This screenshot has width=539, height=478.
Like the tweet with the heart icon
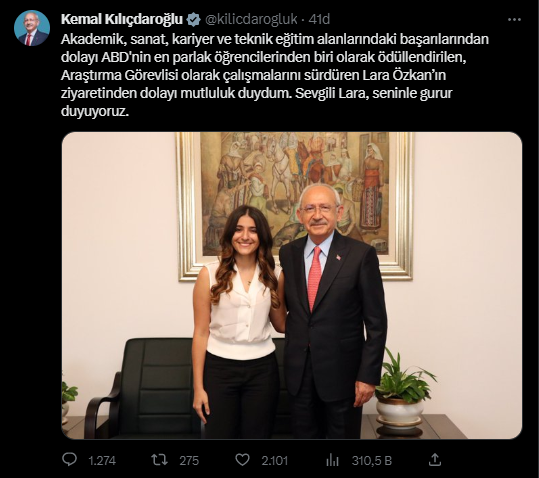[x=242, y=459]
